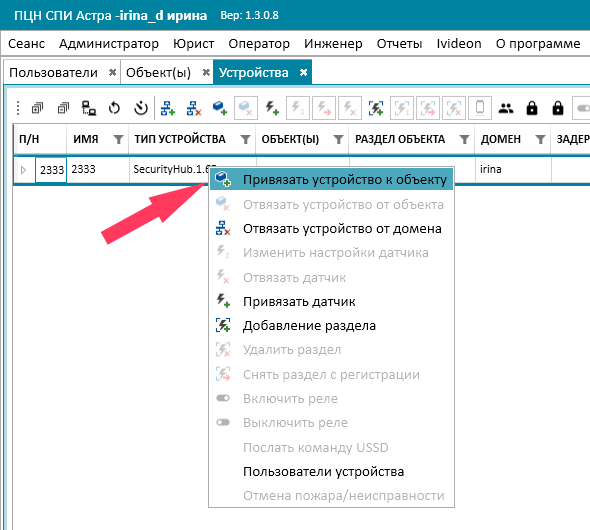Click the bind-to-domain network plus icon
Image resolution: width=590 pixels, height=530 pixels.
(167, 108)
